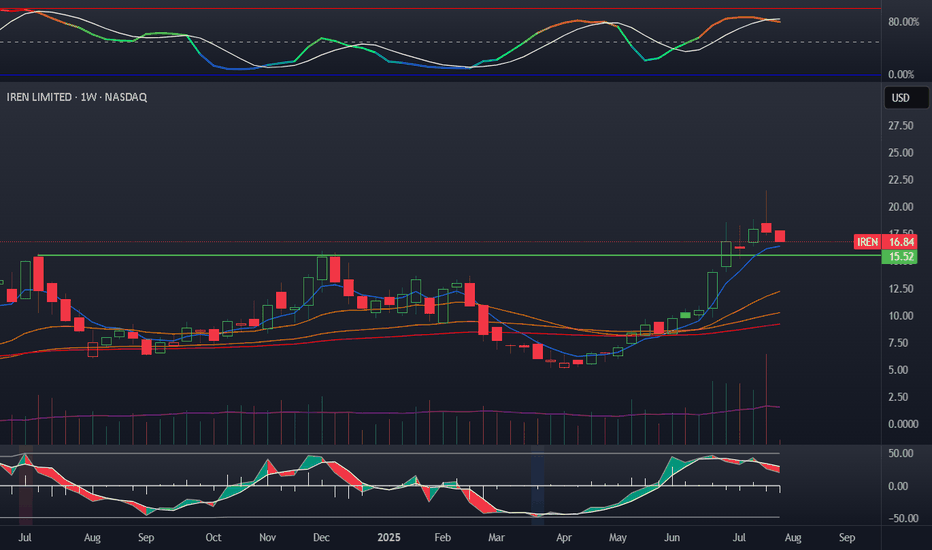The height and width of the screenshot is (550, 932).
Task: Click the -50.00 lower indicator scale label
Action: coord(903,518)
